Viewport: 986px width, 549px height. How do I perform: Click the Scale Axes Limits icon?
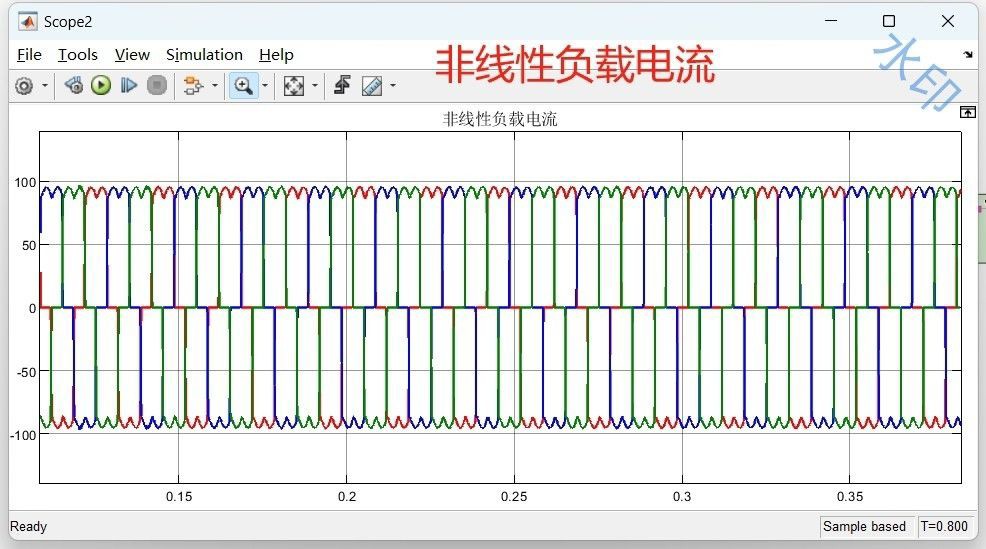click(x=294, y=86)
